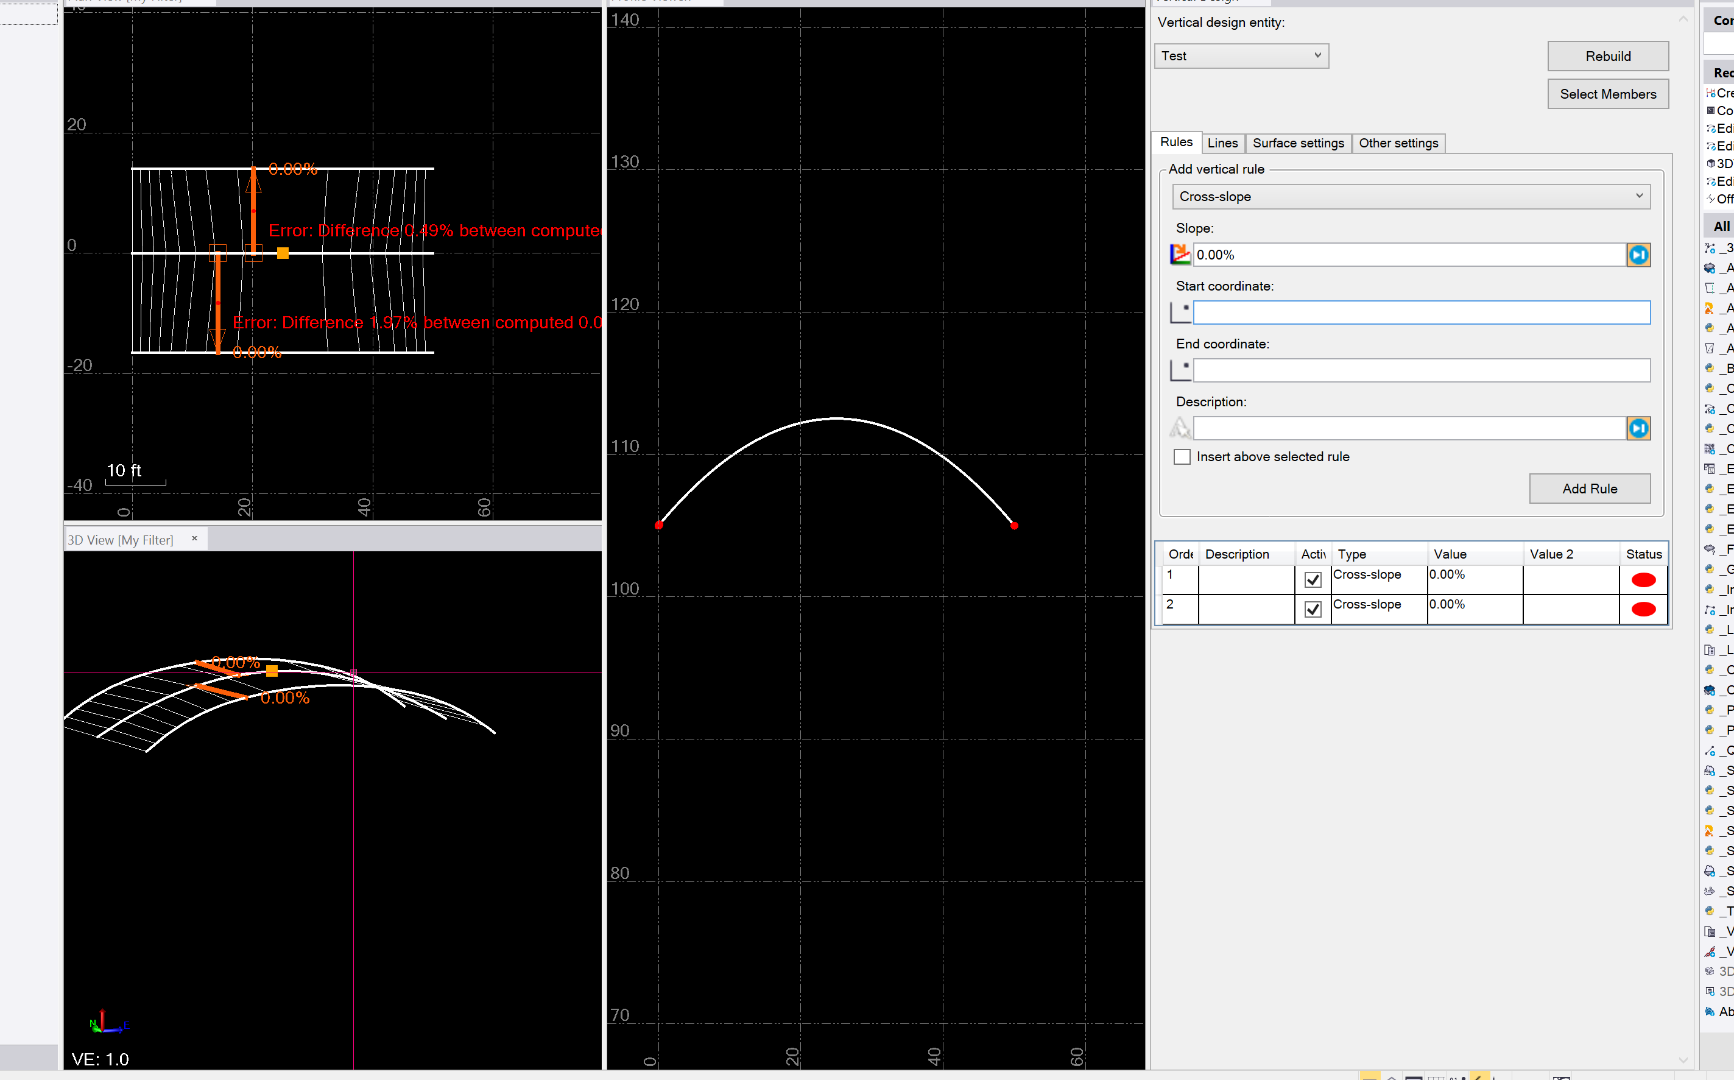Uncheck the Active checkbox for rule 1
This screenshot has height=1080, width=1734.
pyautogui.click(x=1314, y=578)
